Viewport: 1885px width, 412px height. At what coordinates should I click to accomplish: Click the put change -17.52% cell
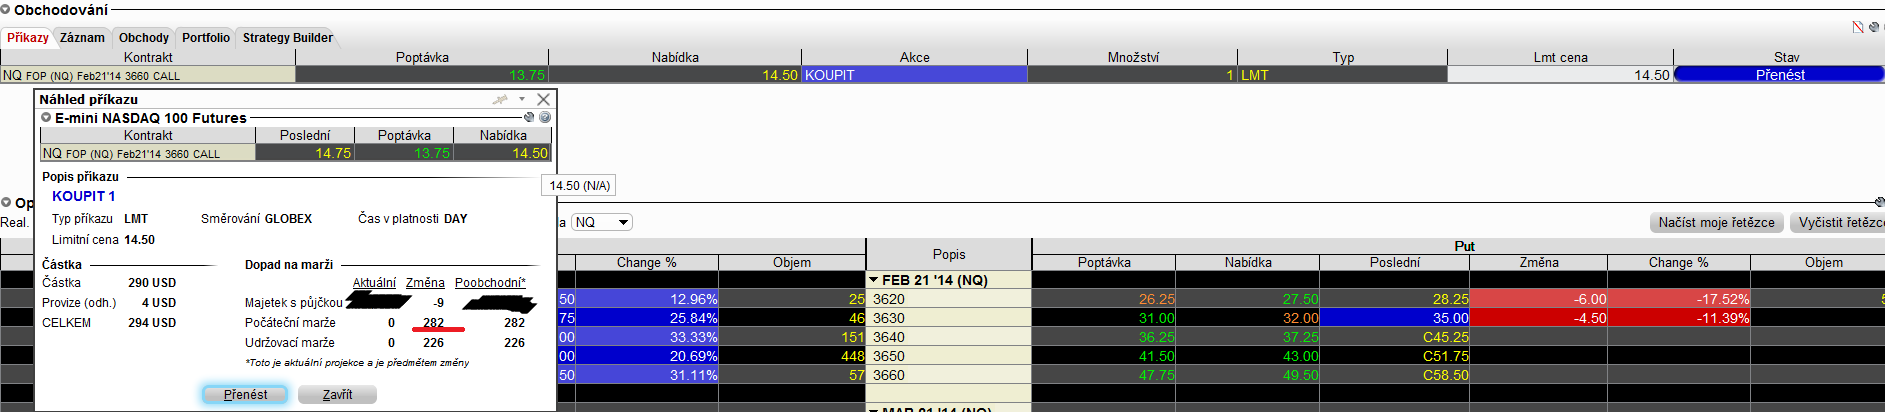1679,299
